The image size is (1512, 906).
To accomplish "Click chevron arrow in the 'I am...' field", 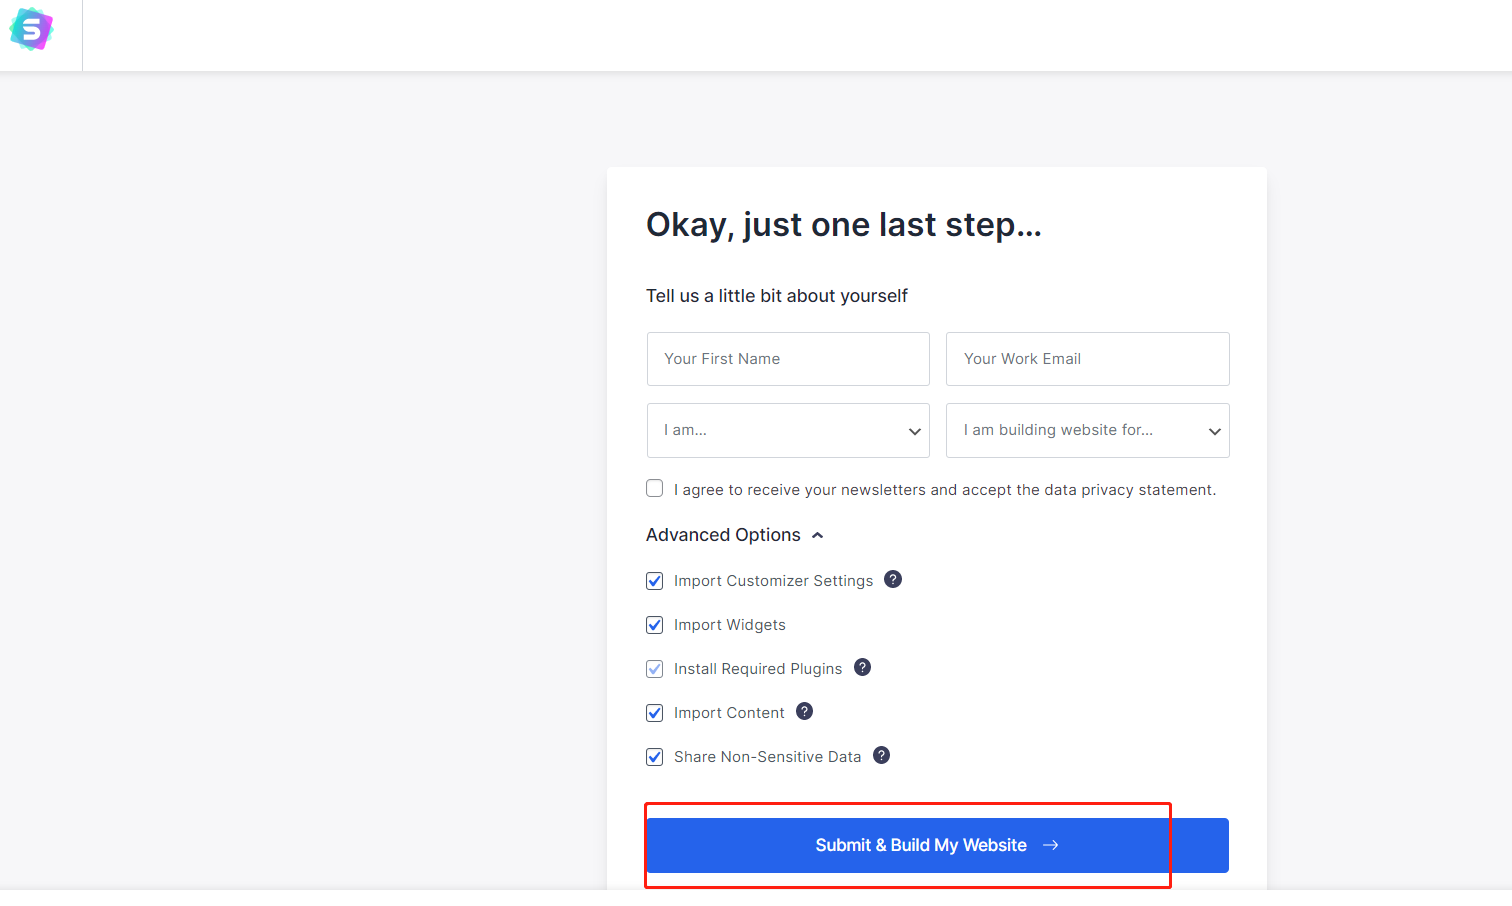I will coord(914,431).
